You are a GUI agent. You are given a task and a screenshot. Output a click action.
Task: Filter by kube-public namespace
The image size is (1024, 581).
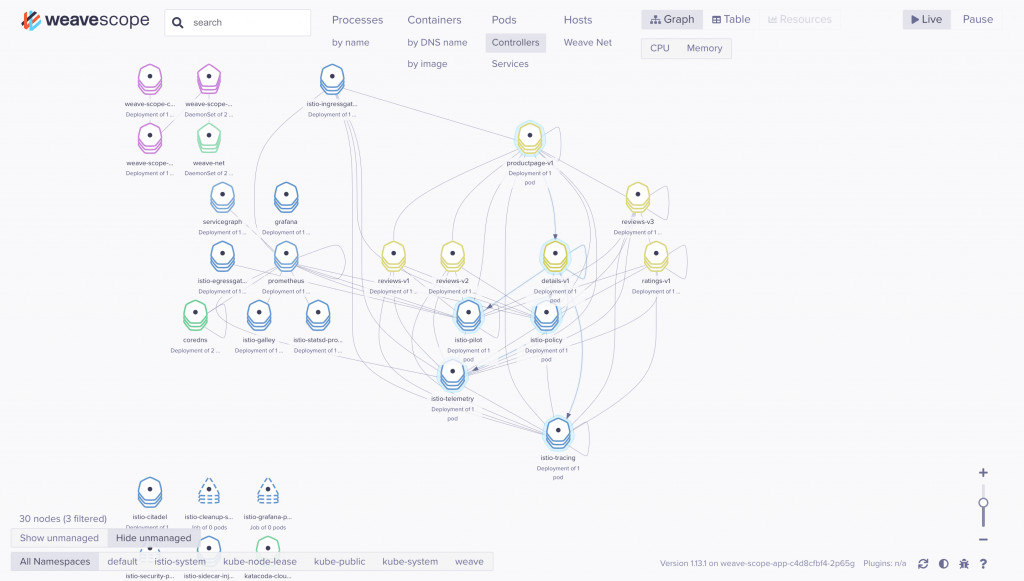(x=340, y=561)
